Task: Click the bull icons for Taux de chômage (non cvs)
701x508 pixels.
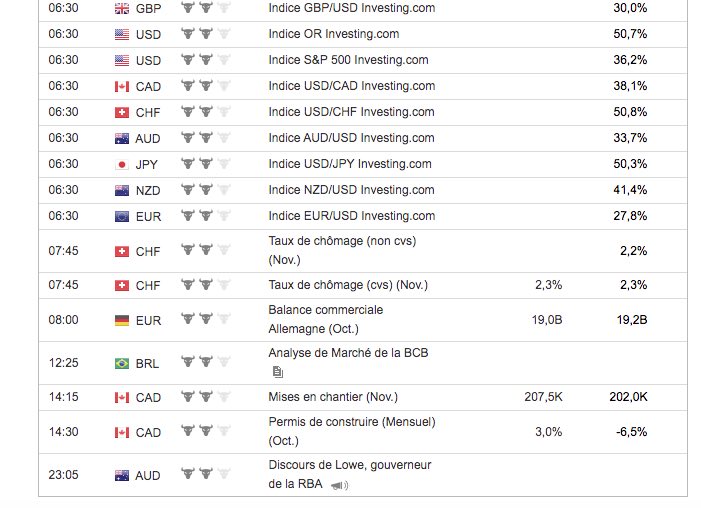Action: pos(205,250)
